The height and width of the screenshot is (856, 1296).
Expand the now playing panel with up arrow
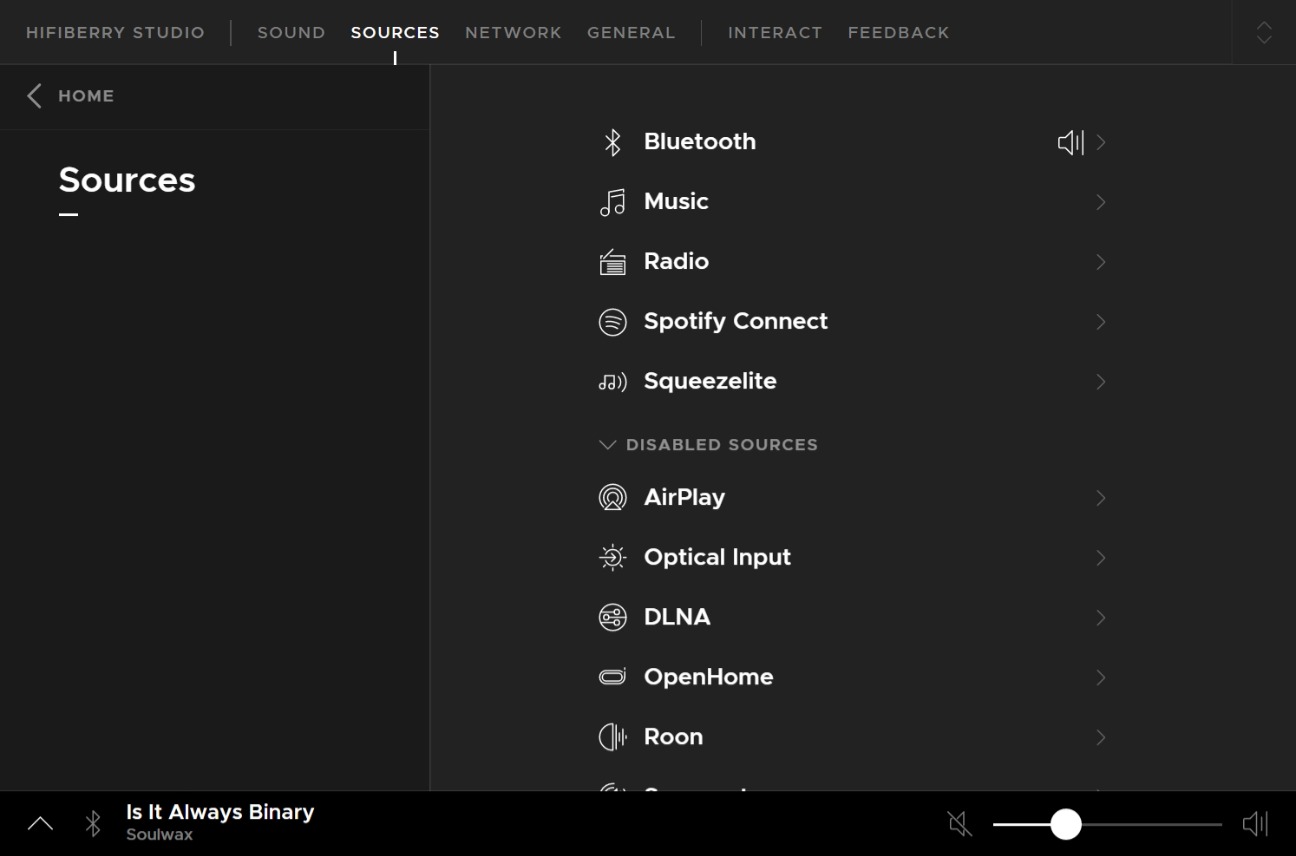point(40,824)
